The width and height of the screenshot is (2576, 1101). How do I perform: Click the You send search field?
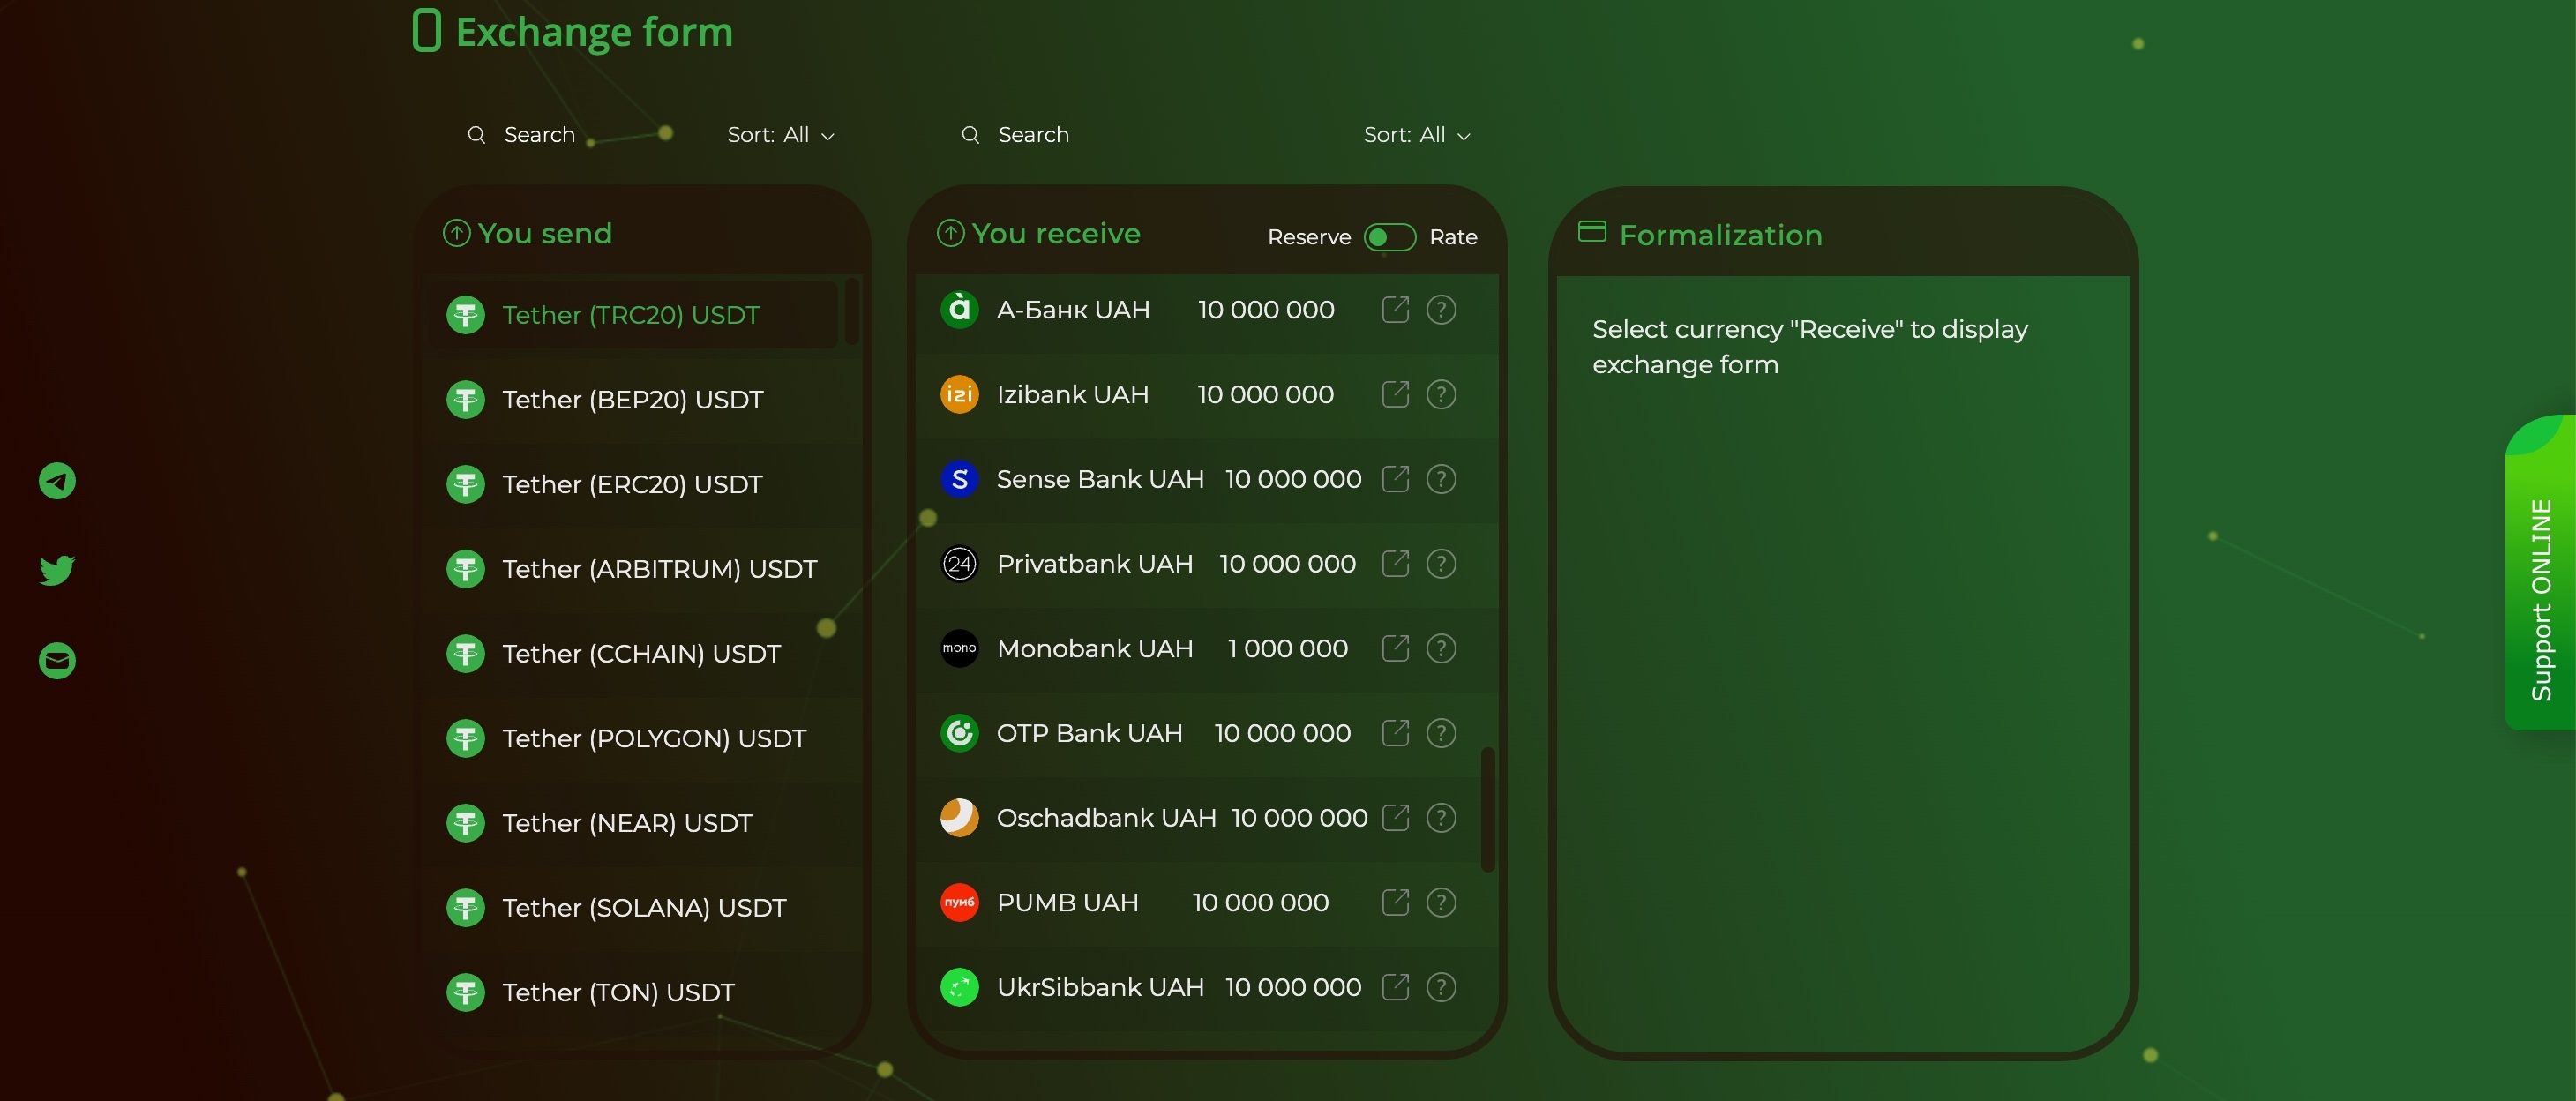tap(540, 135)
